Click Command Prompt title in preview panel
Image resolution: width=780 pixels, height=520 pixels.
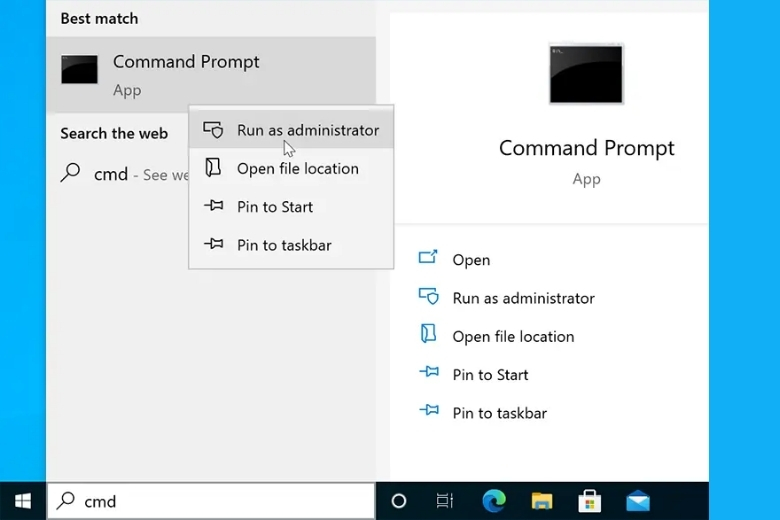point(586,148)
